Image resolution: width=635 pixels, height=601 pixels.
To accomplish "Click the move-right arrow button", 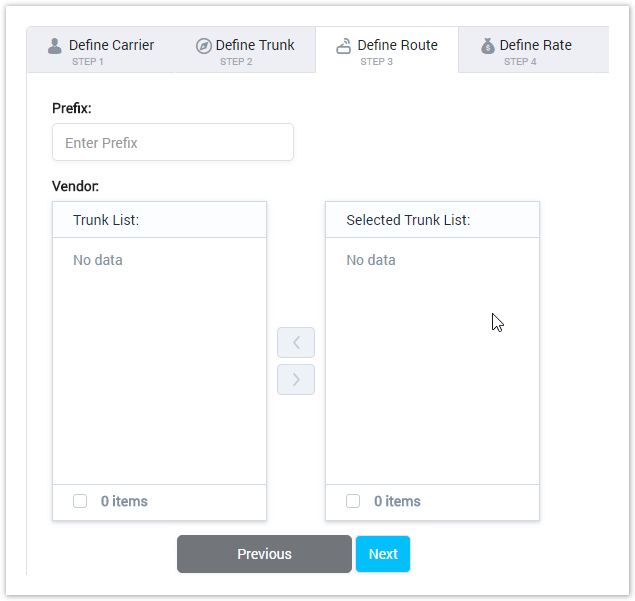I will 296,379.
